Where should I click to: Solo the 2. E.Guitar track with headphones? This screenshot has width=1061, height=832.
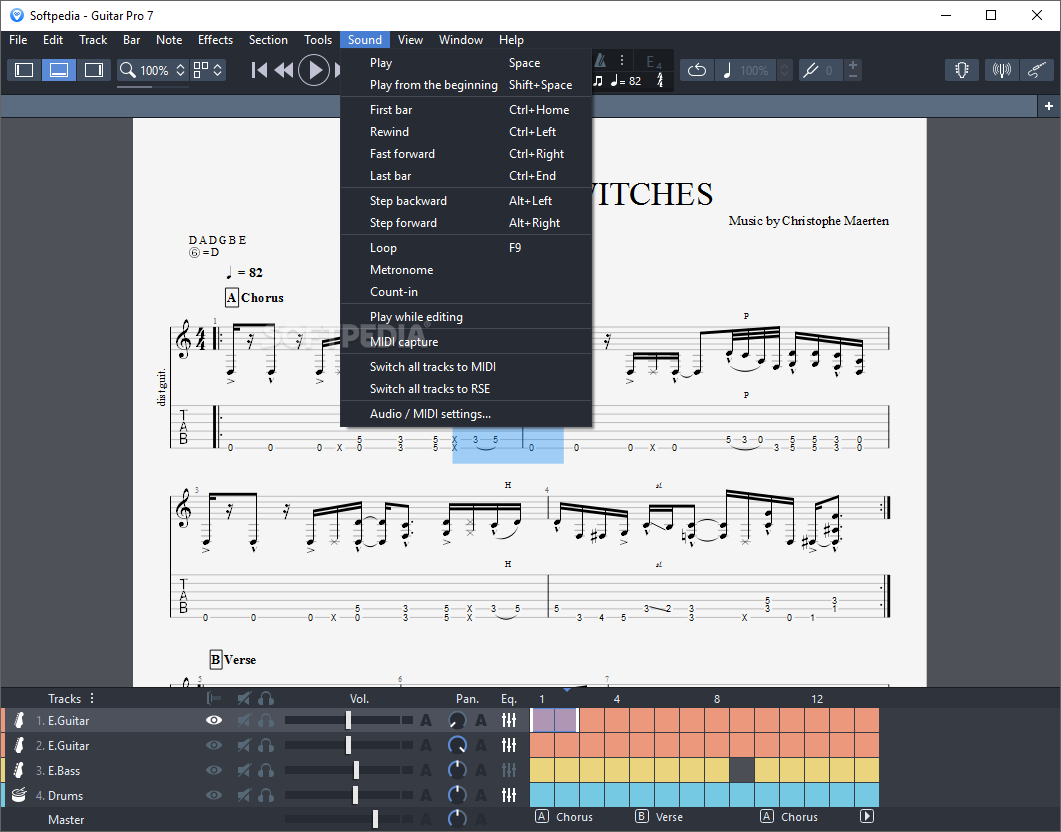(266, 745)
